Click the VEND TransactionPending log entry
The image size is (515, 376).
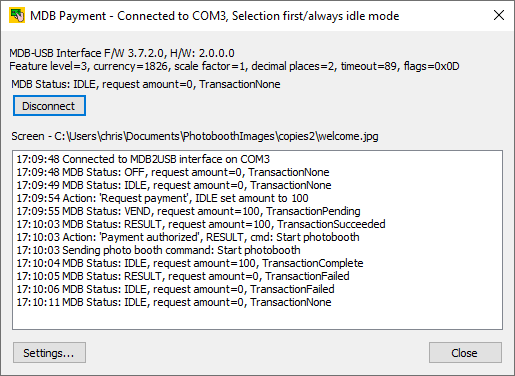coord(188,211)
